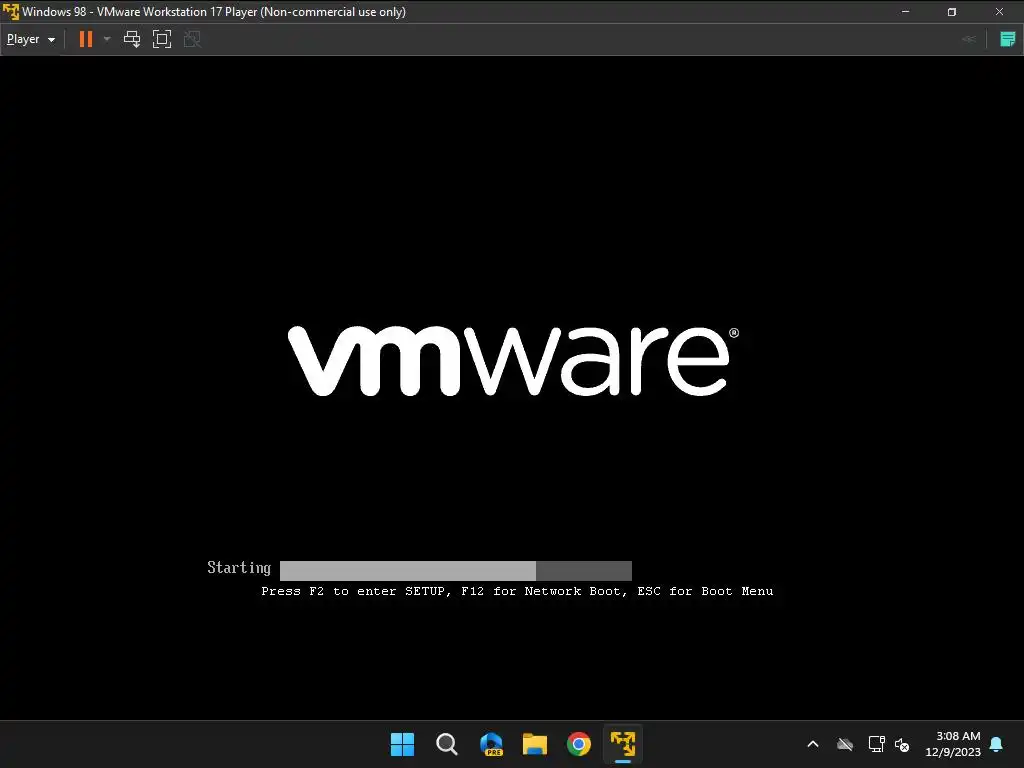Image resolution: width=1024 pixels, height=768 pixels.
Task: Open the notifications bell icon
Action: (x=997, y=744)
